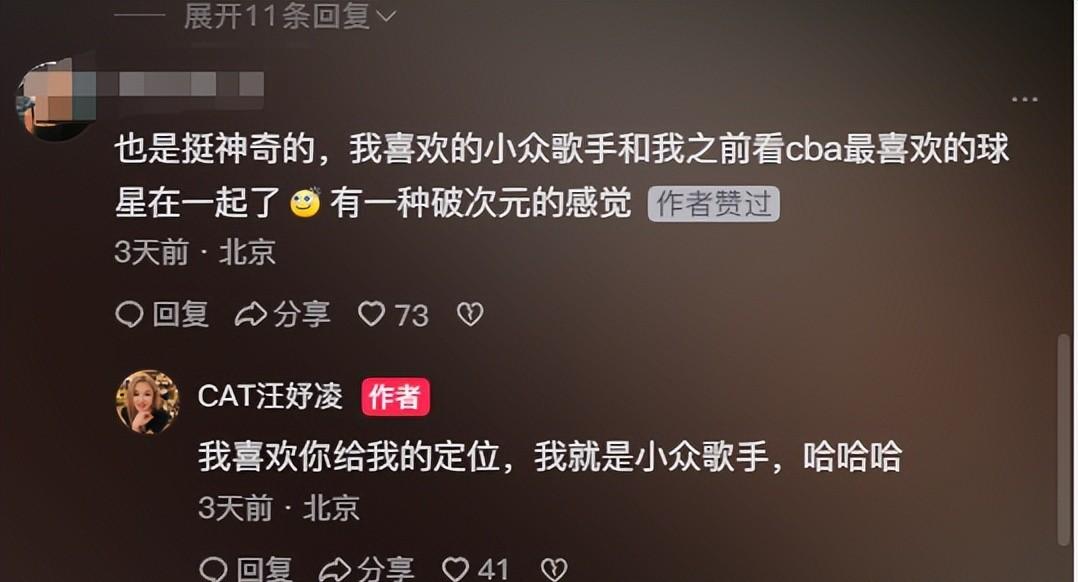Click the blurred commenter username
The width and height of the screenshot is (1078, 582).
click(182, 85)
